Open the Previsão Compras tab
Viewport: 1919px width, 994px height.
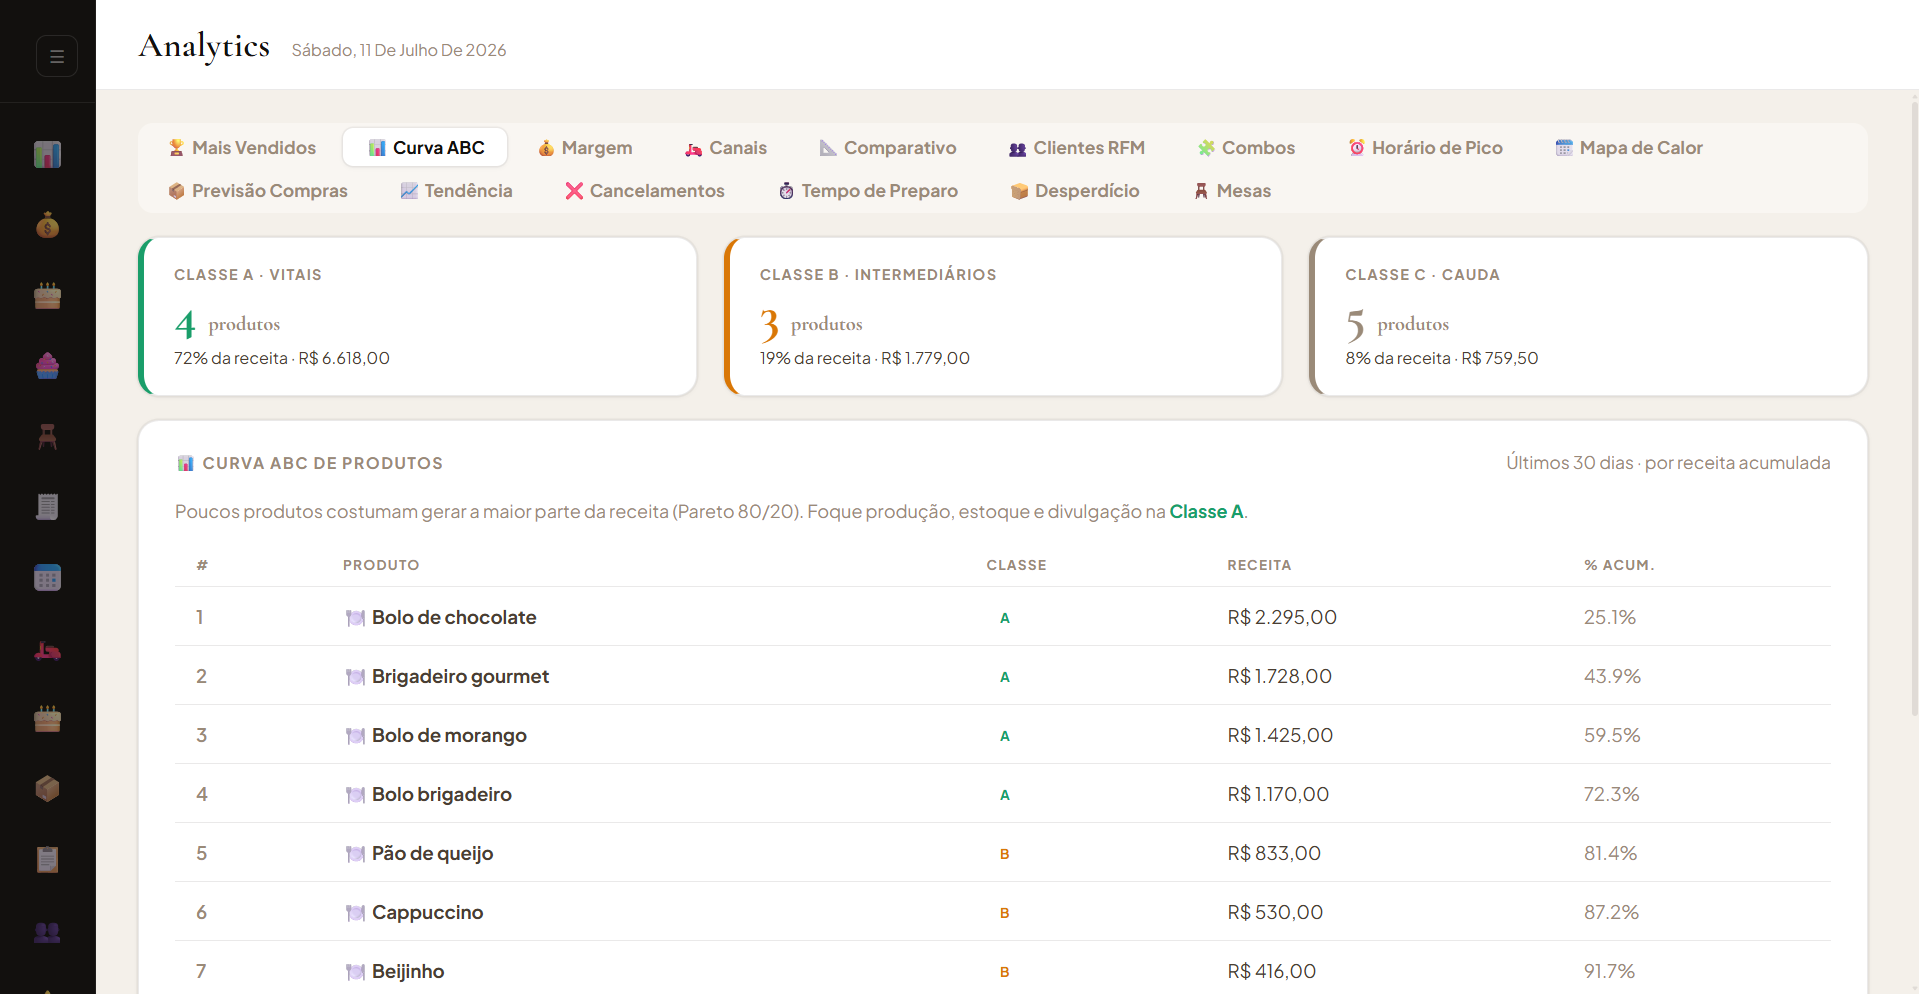[x=258, y=191]
